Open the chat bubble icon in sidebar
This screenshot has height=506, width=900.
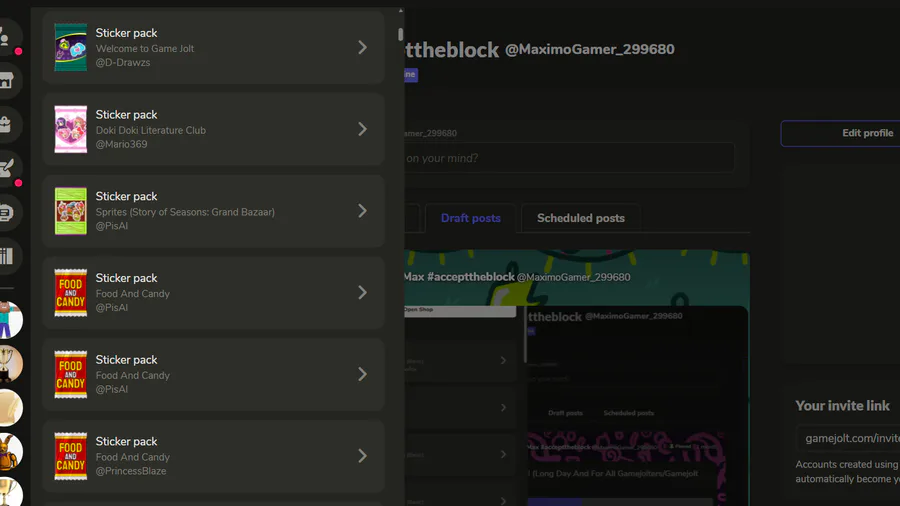tap(7, 212)
